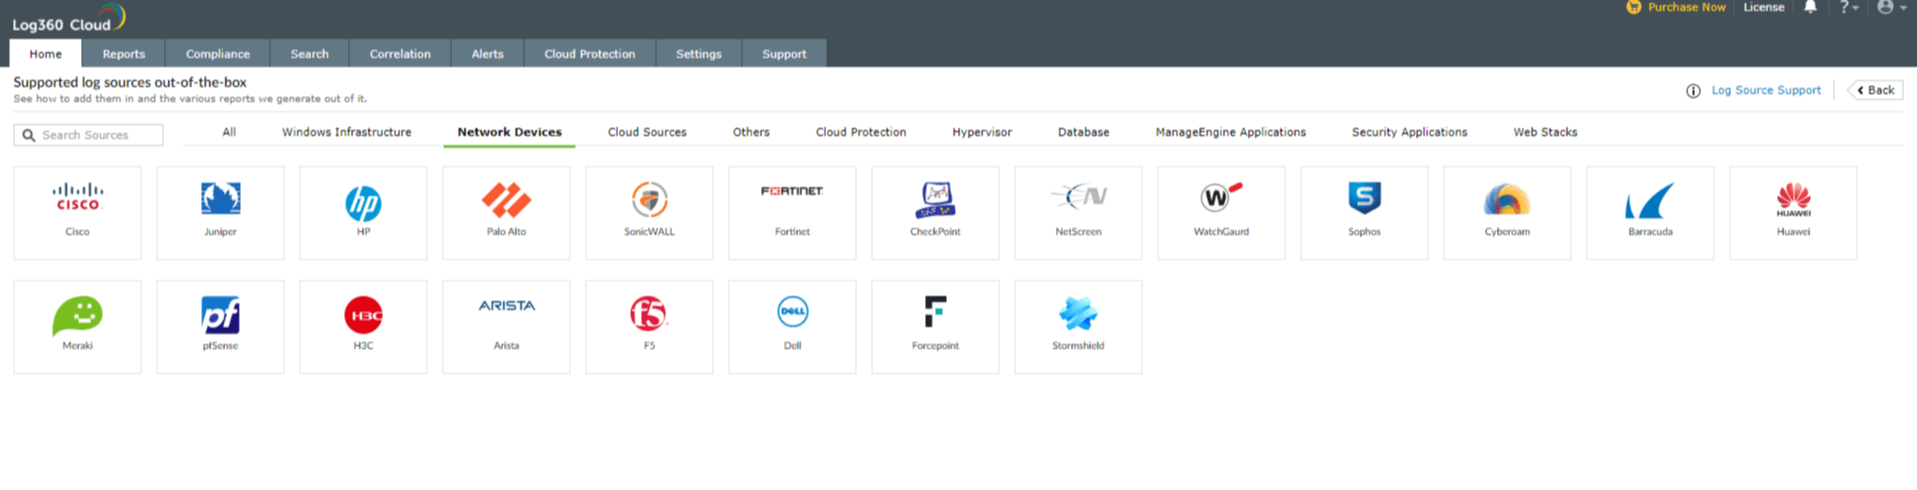Select the Juniper log source
The image size is (1917, 490).
point(220,213)
